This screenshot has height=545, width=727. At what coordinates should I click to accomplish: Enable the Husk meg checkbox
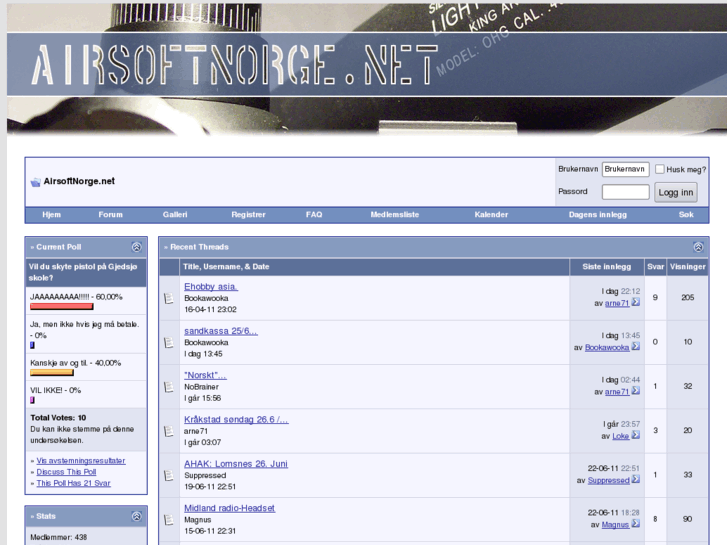660,169
